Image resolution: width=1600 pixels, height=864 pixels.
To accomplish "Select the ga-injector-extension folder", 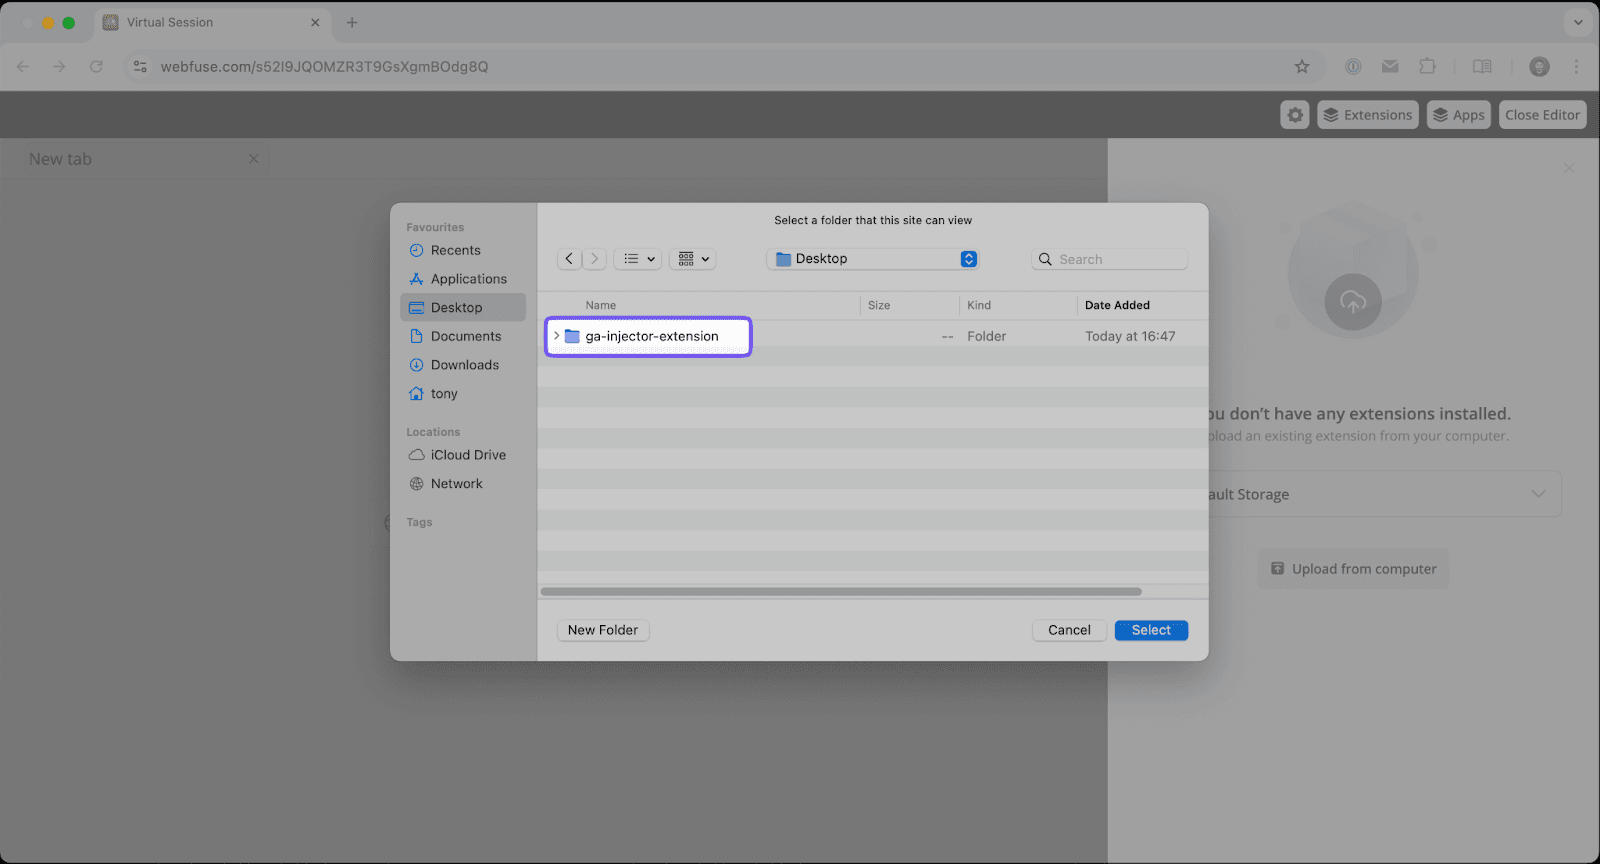I will pos(651,336).
